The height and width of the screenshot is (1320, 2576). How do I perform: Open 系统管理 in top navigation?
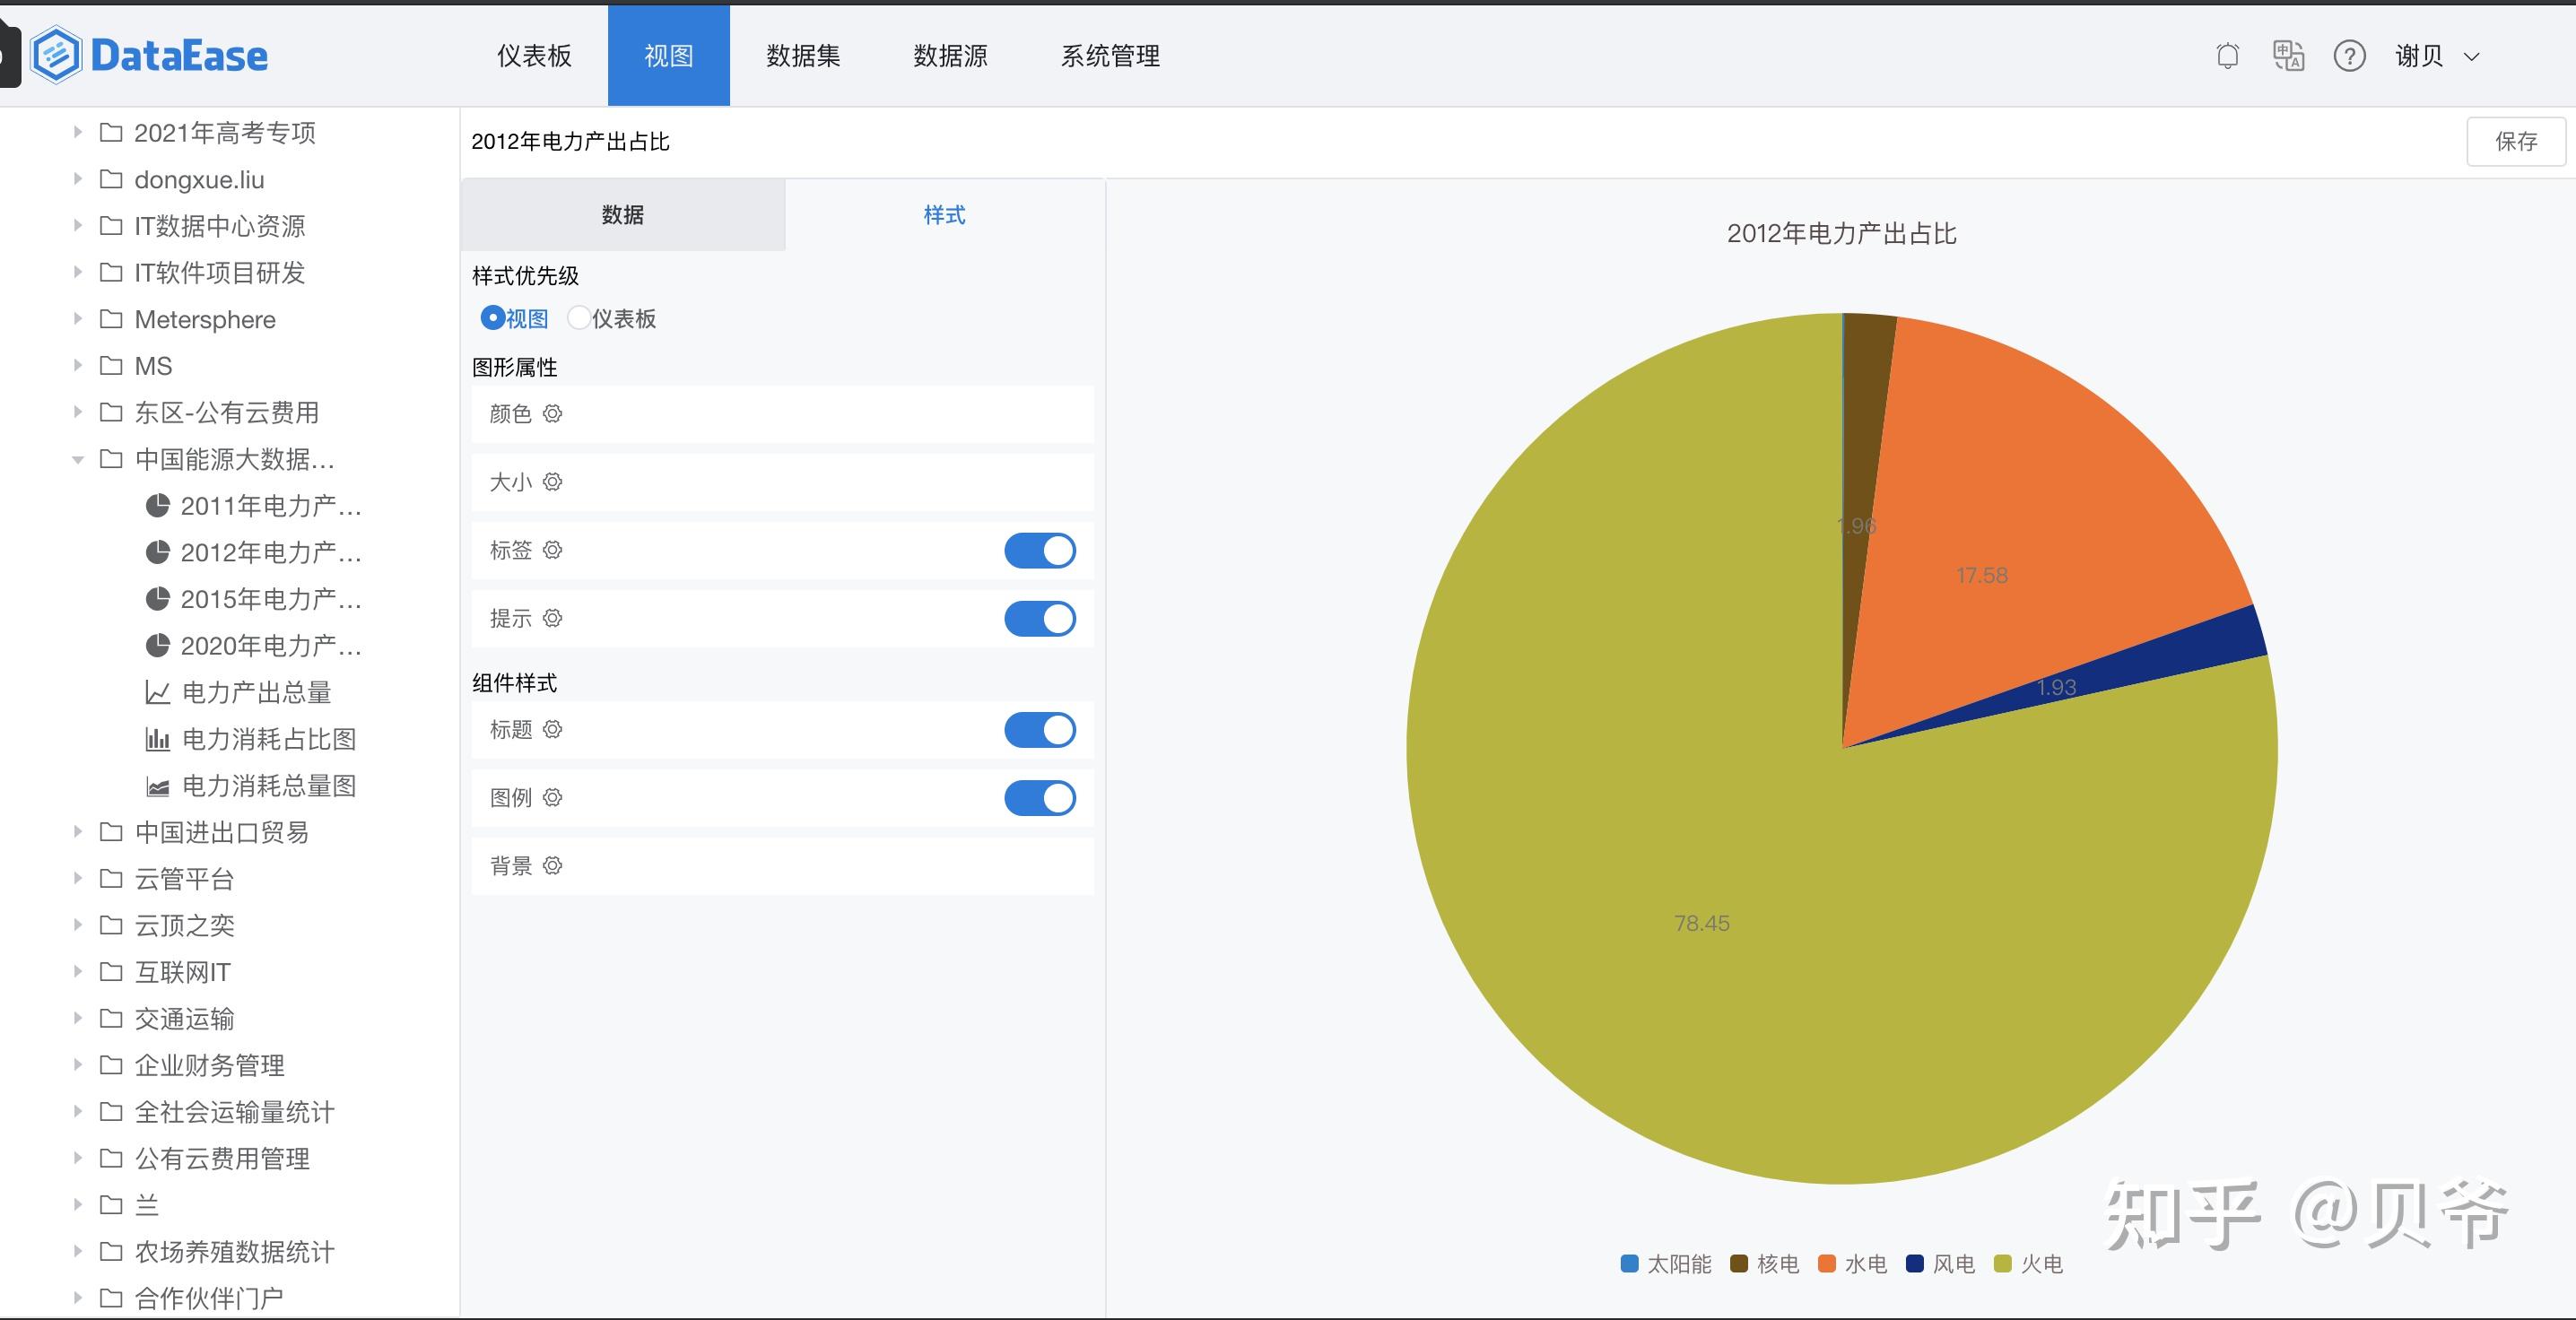pos(1110,56)
